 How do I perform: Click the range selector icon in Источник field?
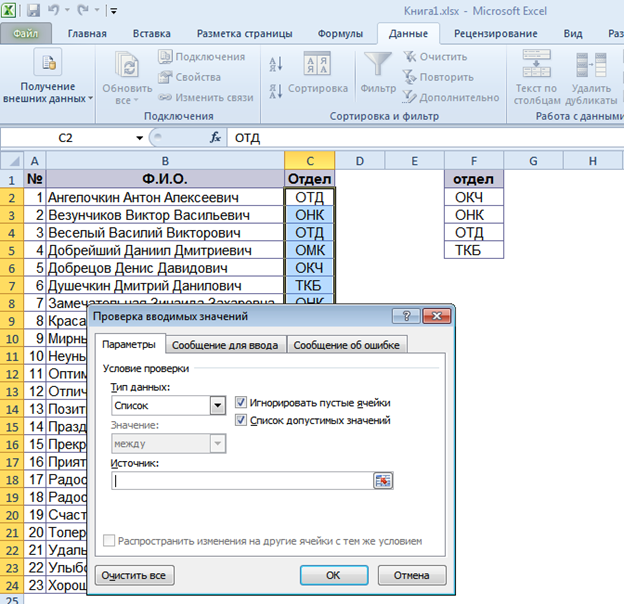[384, 480]
